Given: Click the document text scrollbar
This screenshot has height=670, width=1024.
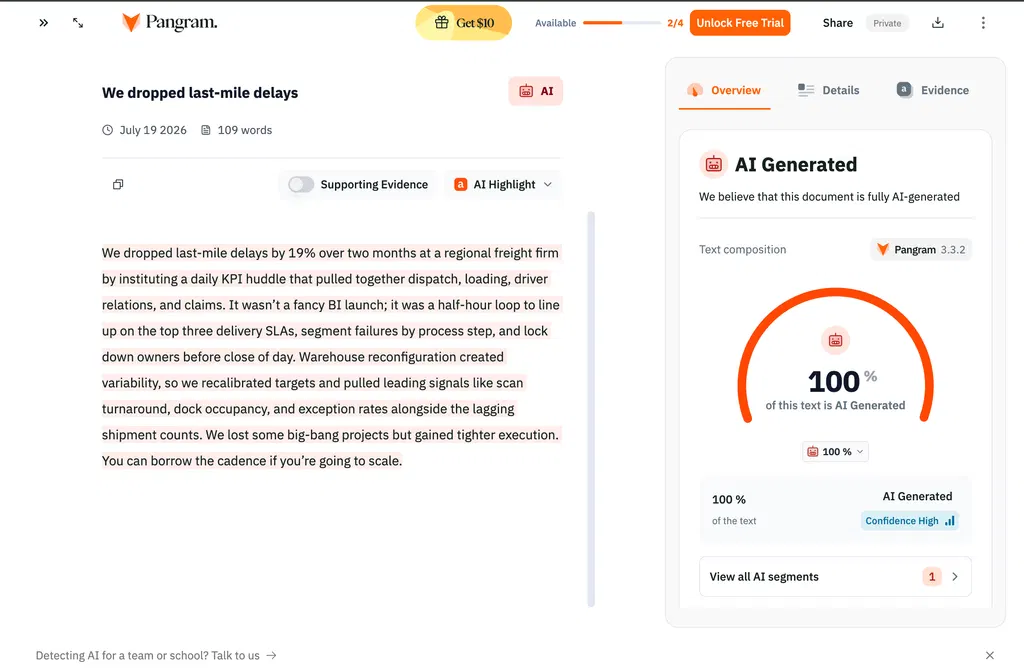Looking at the screenshot, I should click(591, 409).
